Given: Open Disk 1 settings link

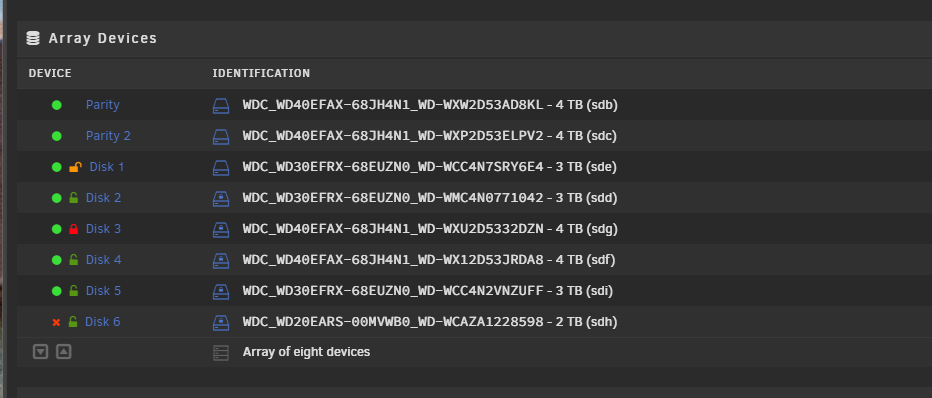Looking at the screenshot, I should tap(107, 167).
